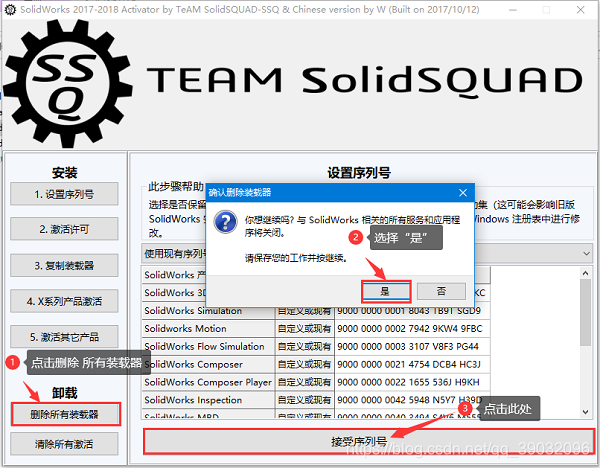600x468 pixels.
Task: Click scrollbar up arrow in serial list
Action: pyautogui.click(x=585, y=273)
